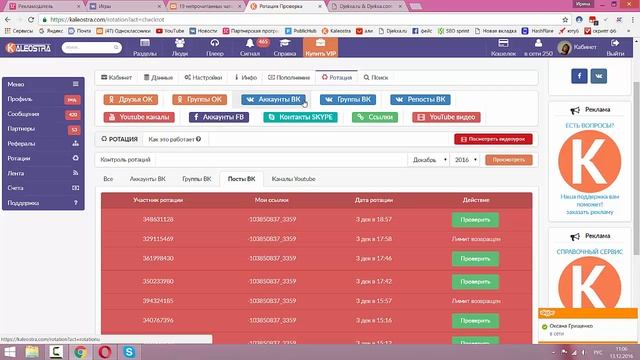The height and width of the screenshot is (360, 640).
Task: Open Кабинет user avatar
Action: pos(564,48)
